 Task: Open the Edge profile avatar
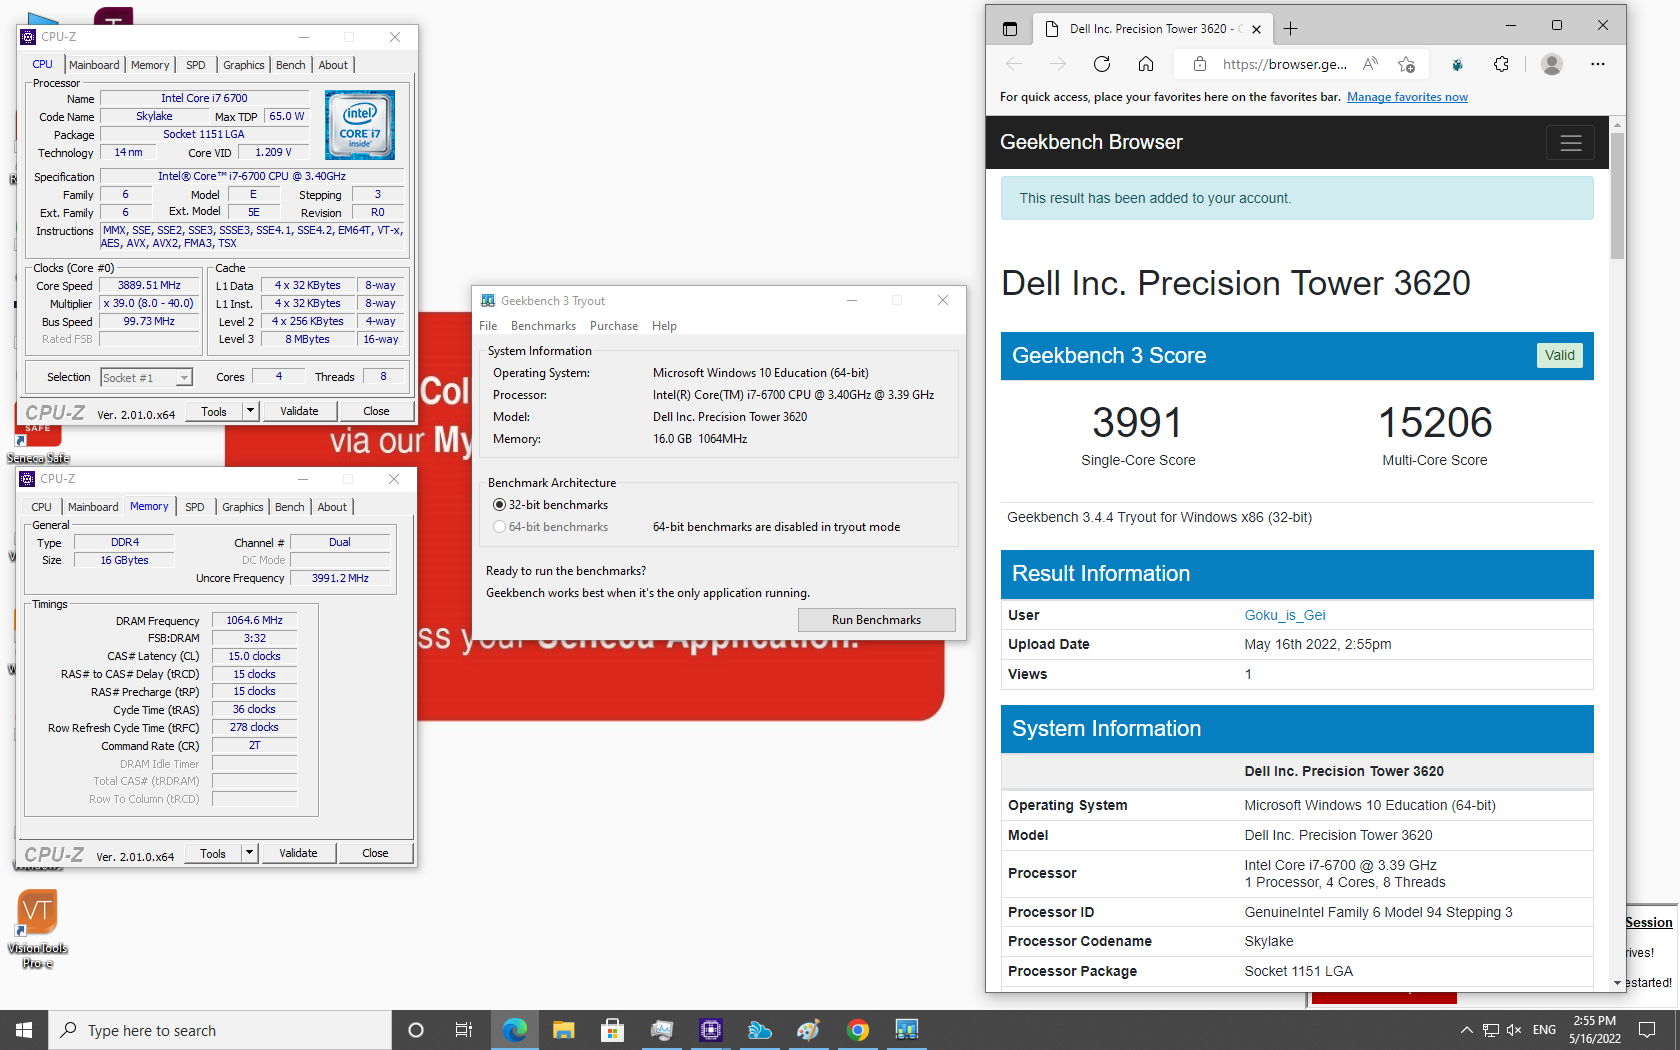point(1552,64)
